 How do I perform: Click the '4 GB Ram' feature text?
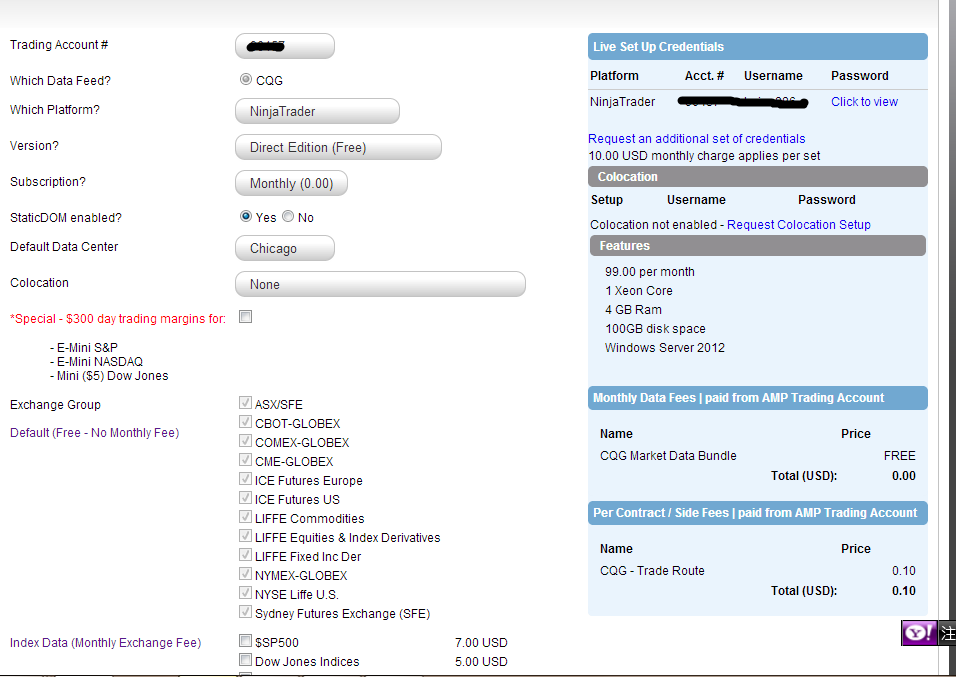[x=633, y=310]
